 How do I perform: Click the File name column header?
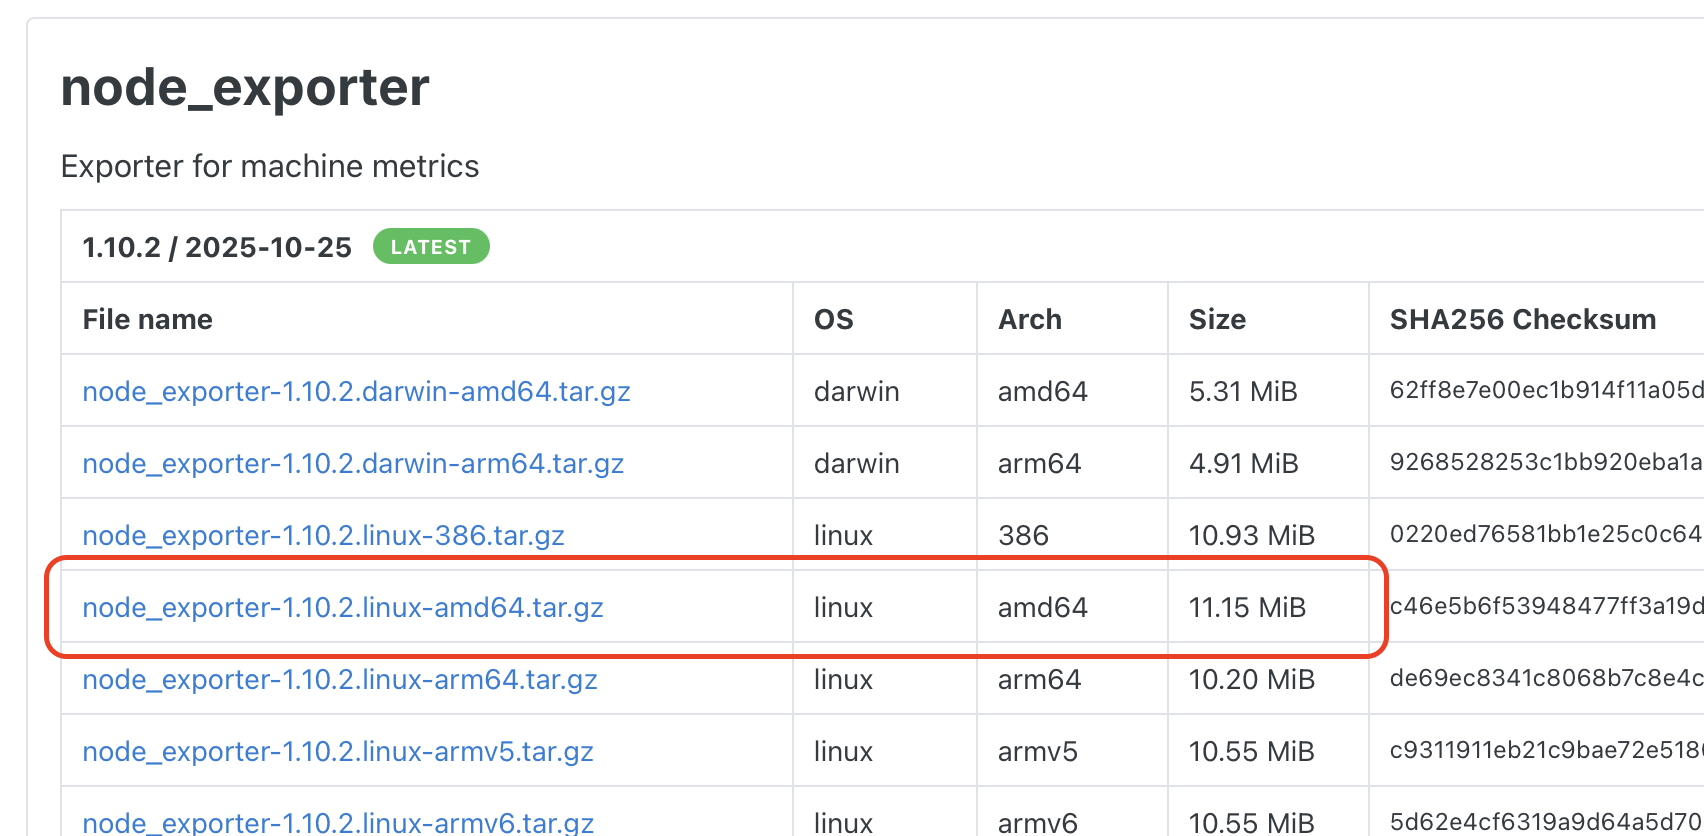148,319
